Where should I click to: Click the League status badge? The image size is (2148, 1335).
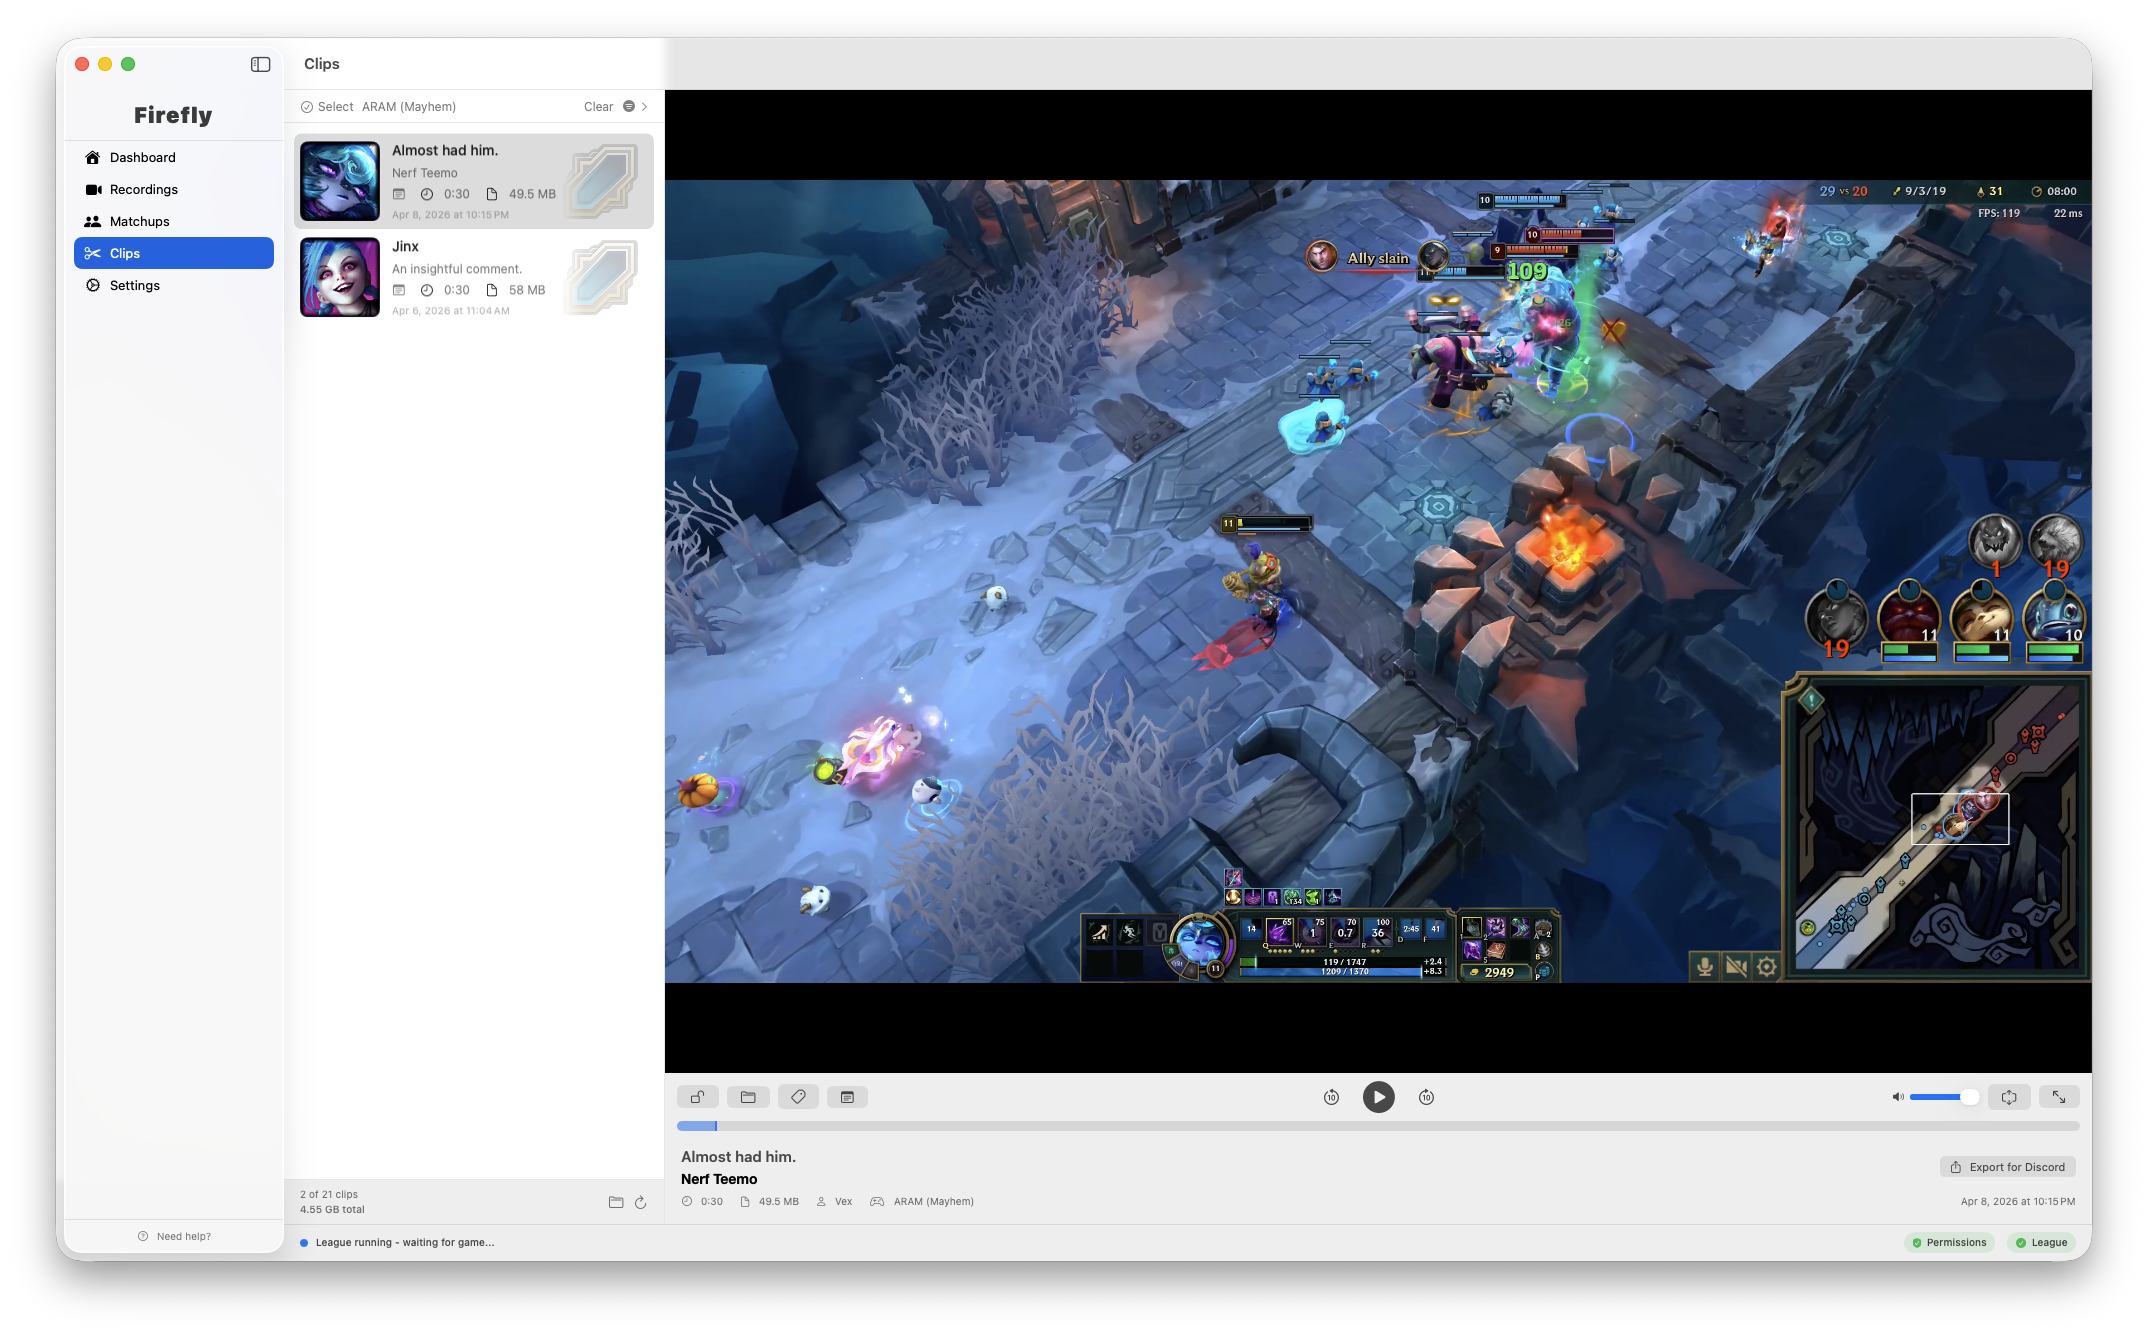(2041, 1242)
